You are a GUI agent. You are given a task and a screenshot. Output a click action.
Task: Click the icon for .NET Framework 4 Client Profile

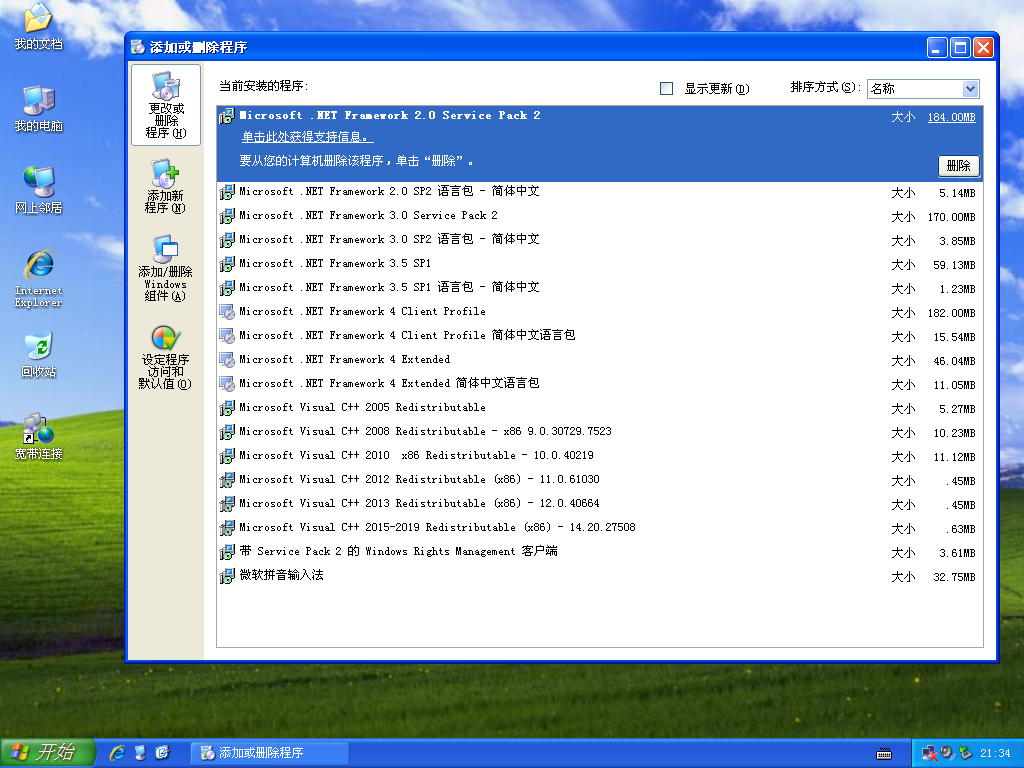click(x=227, y=312)
